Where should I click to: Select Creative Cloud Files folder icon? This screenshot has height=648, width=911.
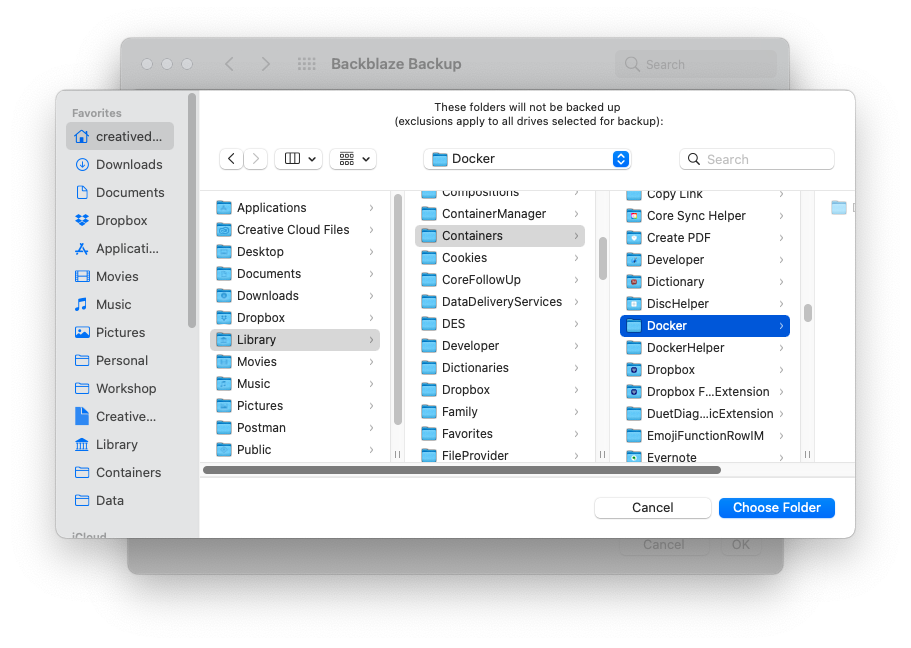(224, 230)
